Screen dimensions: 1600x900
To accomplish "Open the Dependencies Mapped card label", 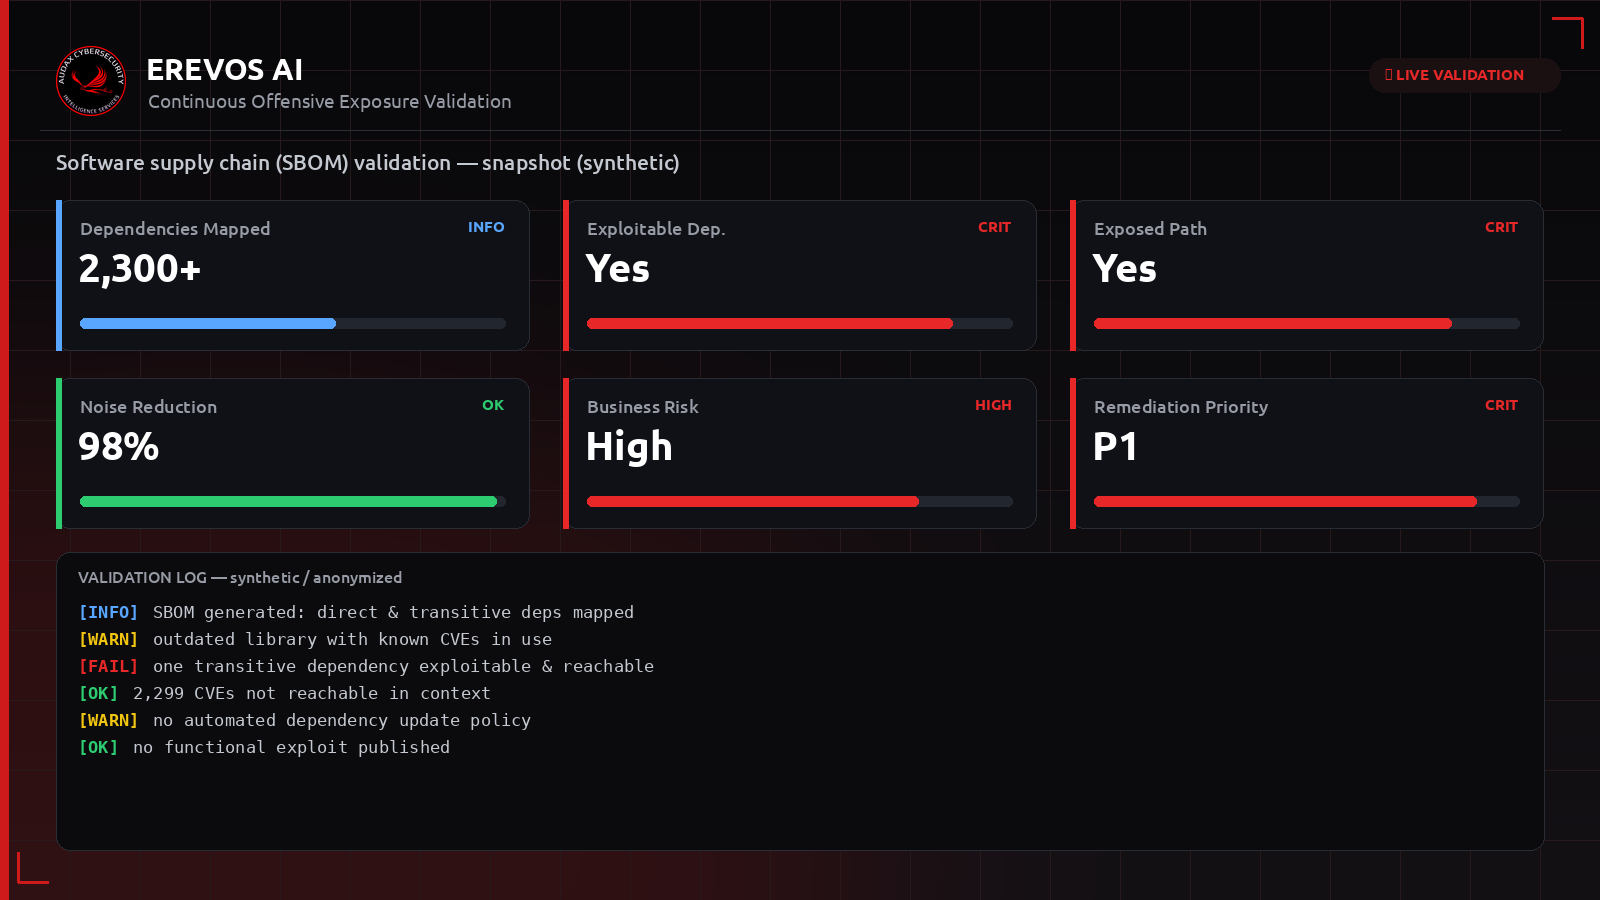I will coord(175,229).
